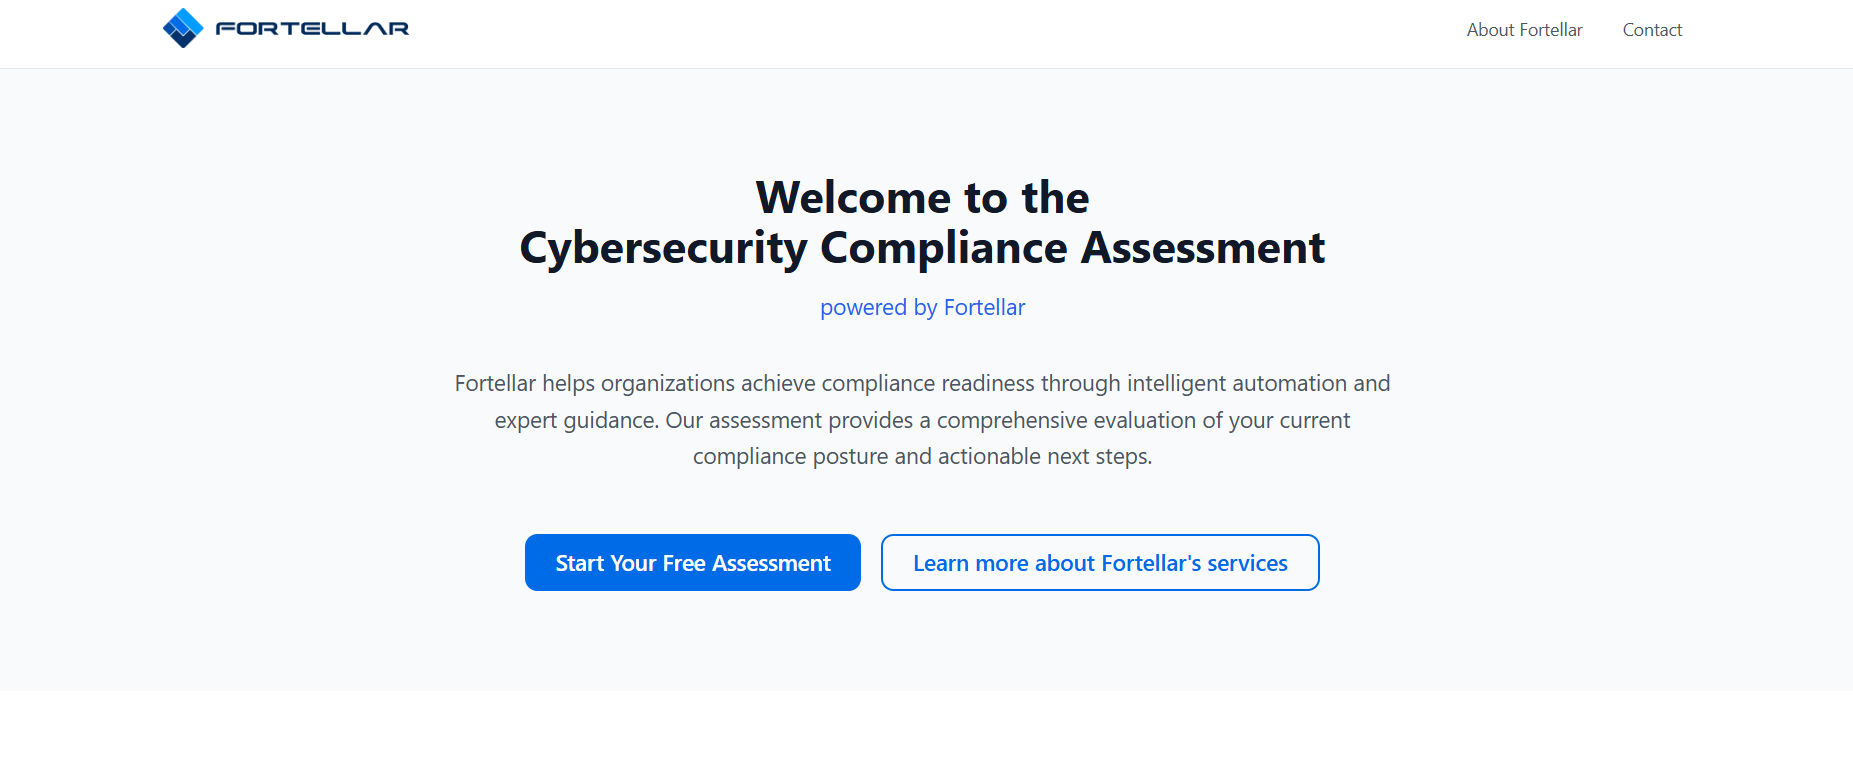
Task: Open the Fortellar link under the heading
Action: point(984,307)
